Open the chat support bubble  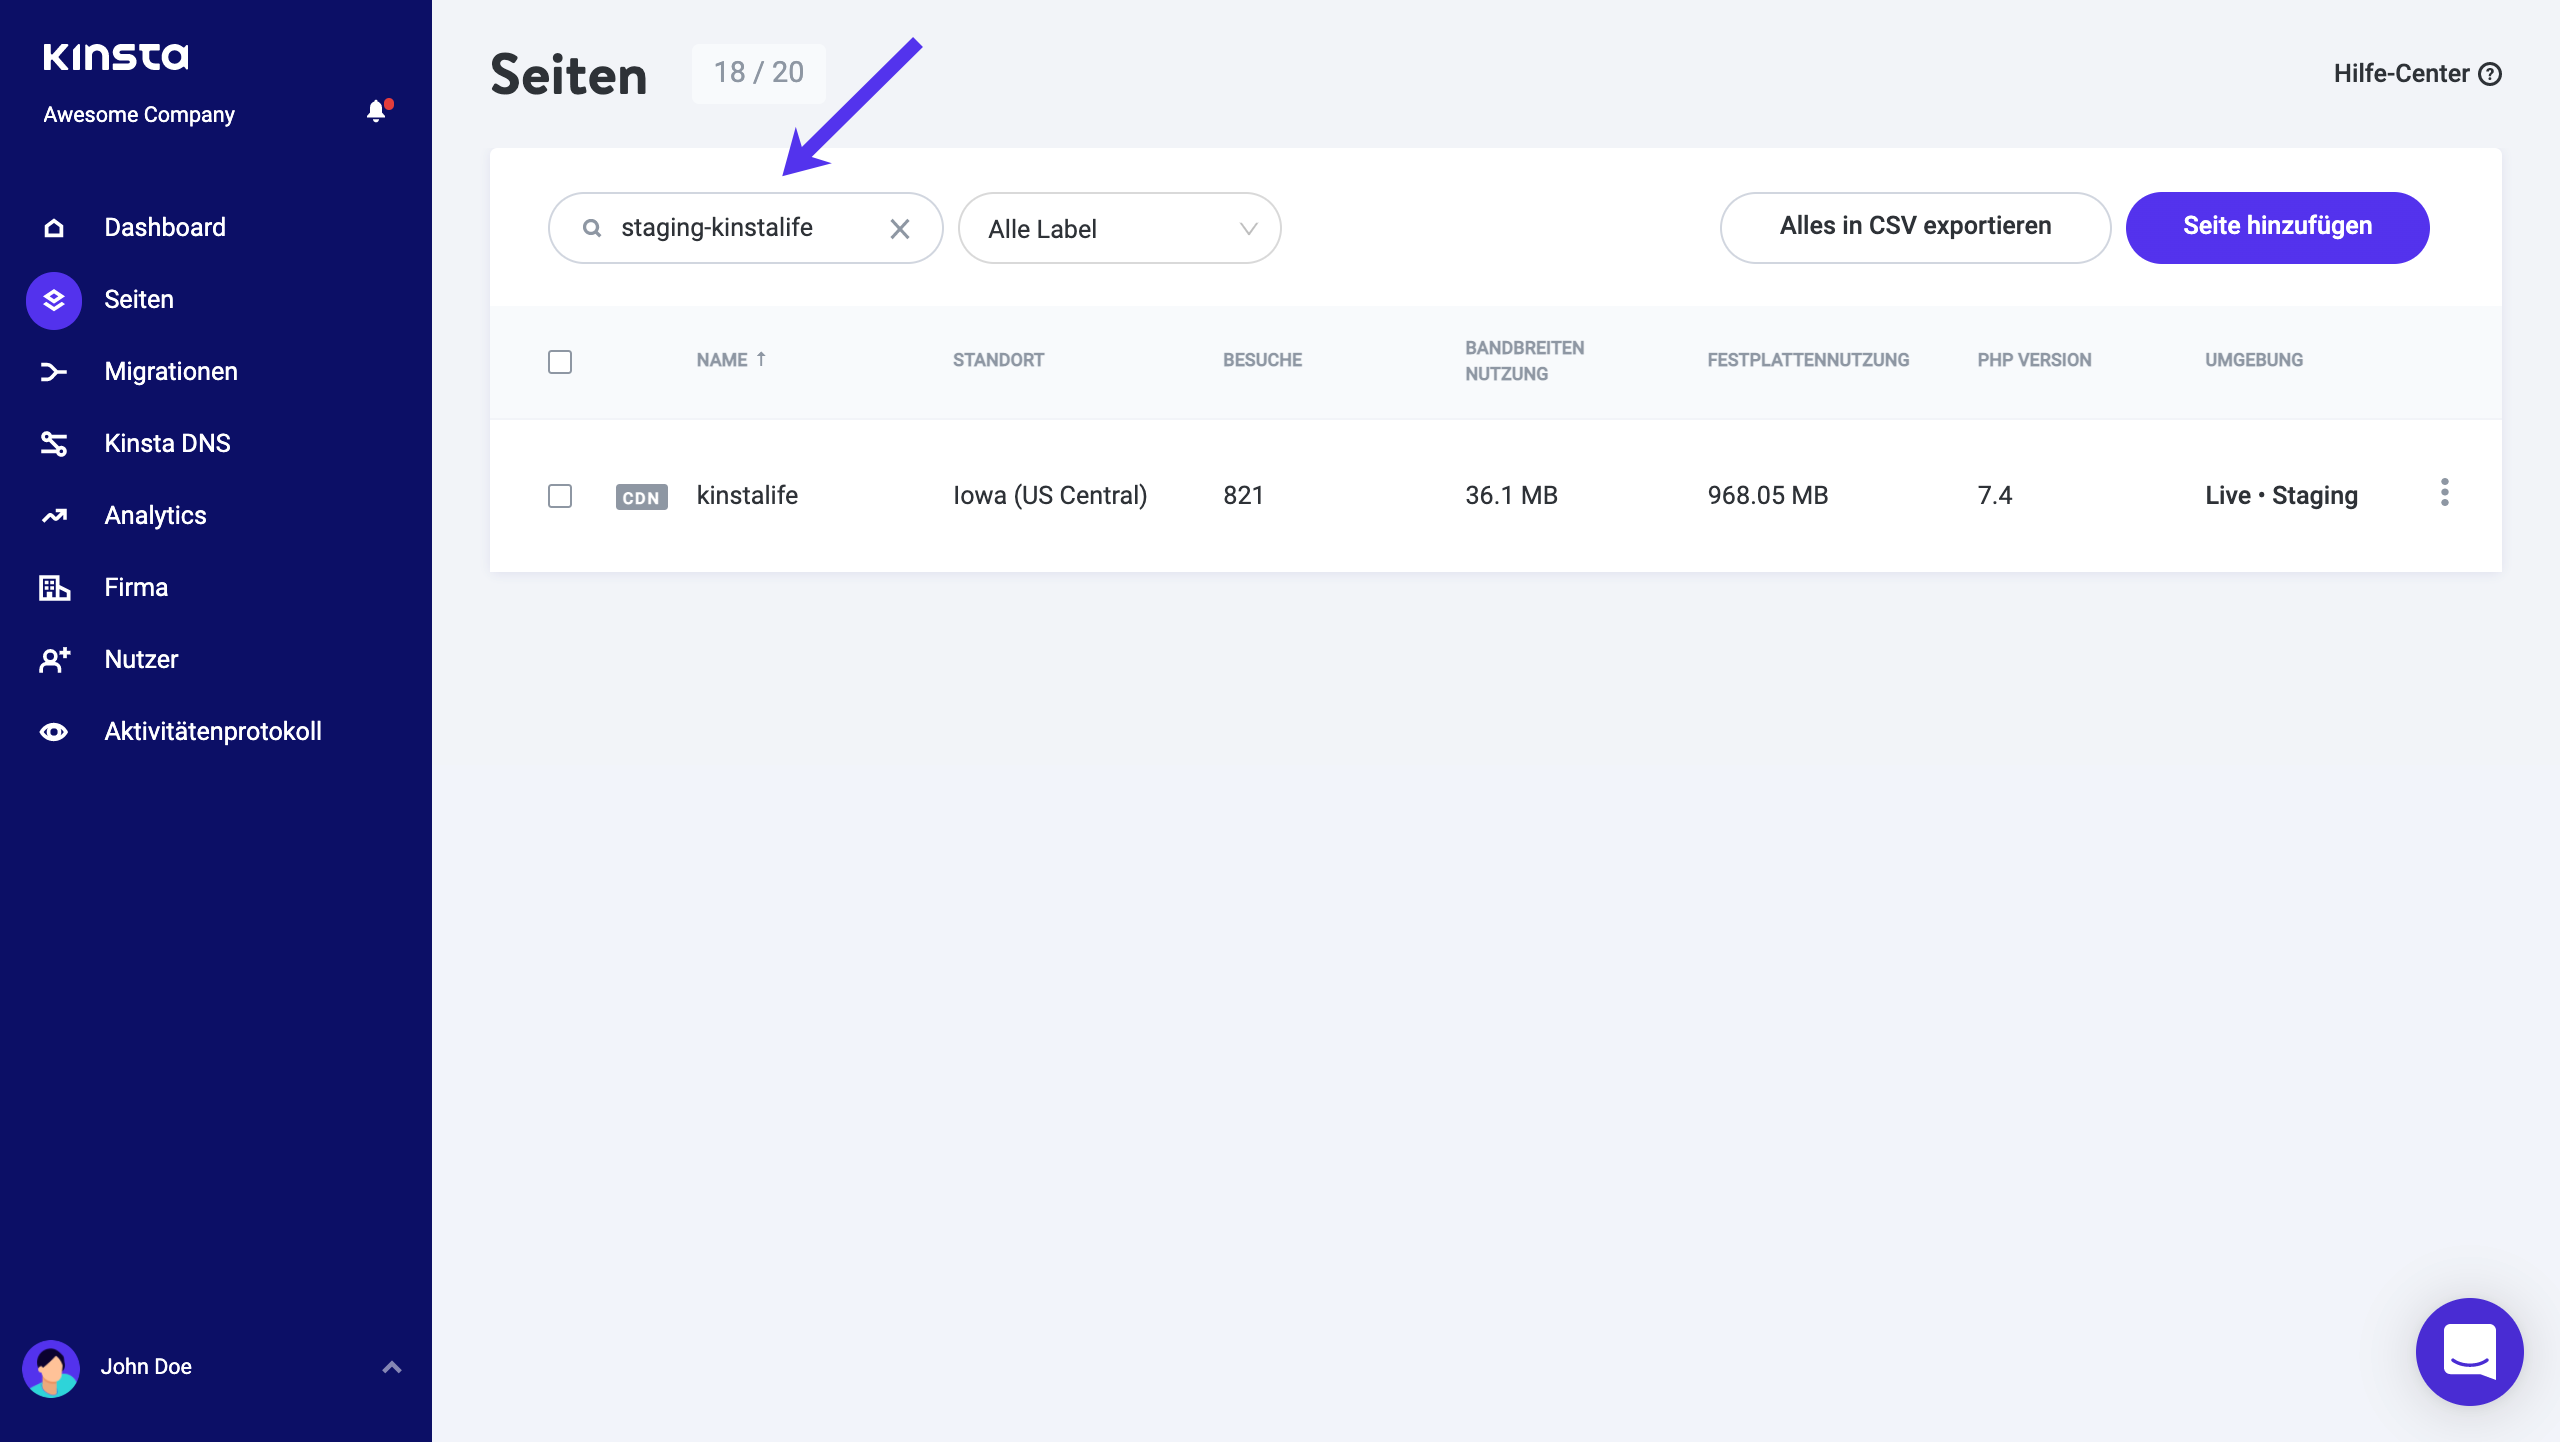pos(2469,1351)
